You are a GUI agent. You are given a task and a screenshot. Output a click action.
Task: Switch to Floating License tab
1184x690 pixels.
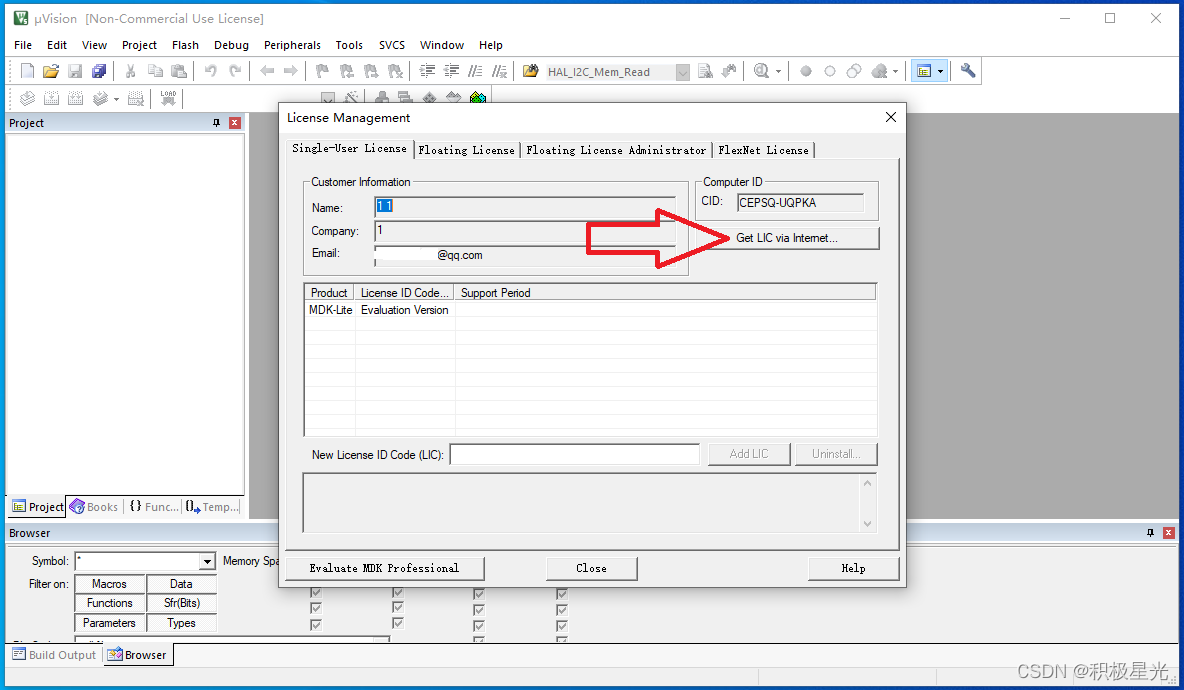click(x=466, y=150)
